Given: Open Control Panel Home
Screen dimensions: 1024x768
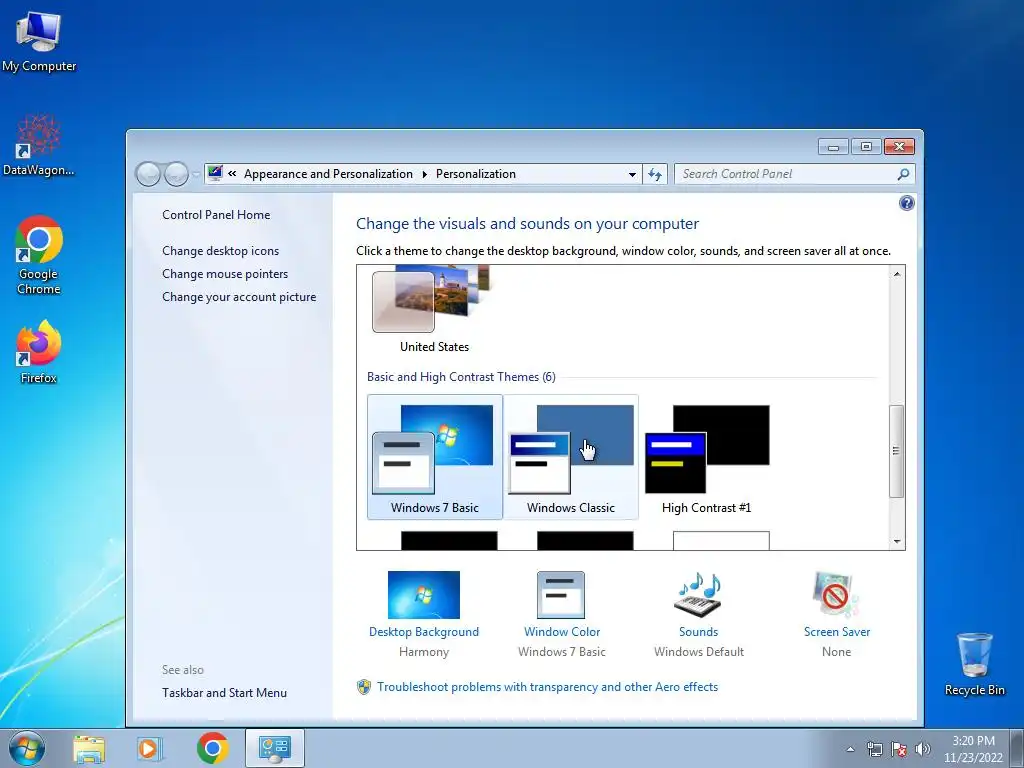Looking at the screenshot, I should 216,215.
